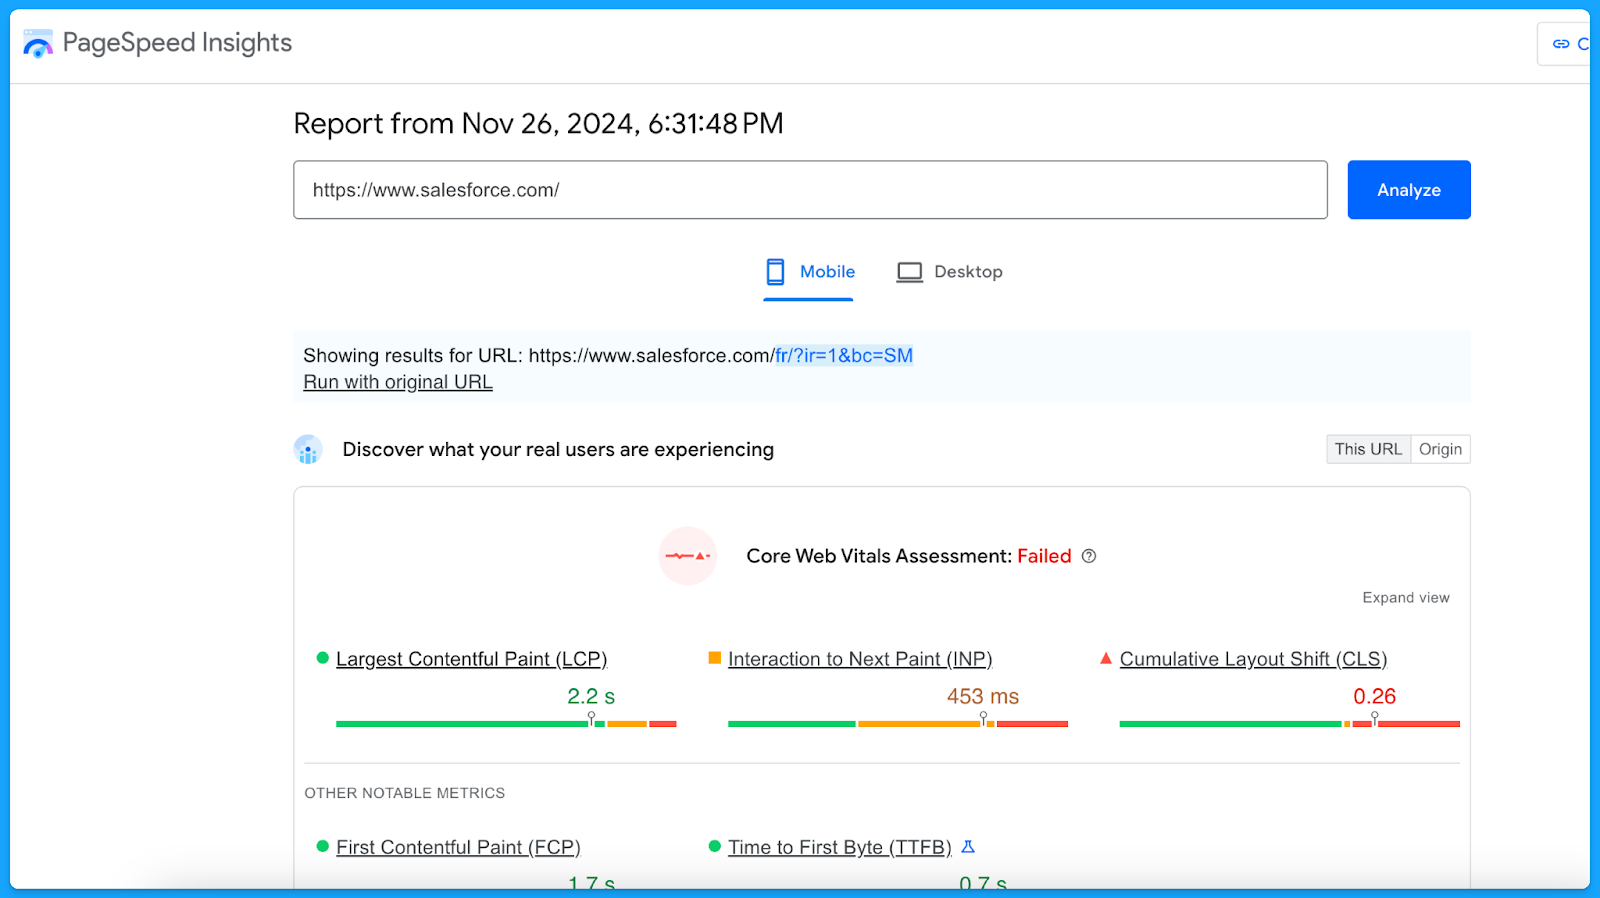This screenshot has width=1600, height=898.
Task: Open First Contentful Paint (FCP) link
Action: click(x=458, y=847)
